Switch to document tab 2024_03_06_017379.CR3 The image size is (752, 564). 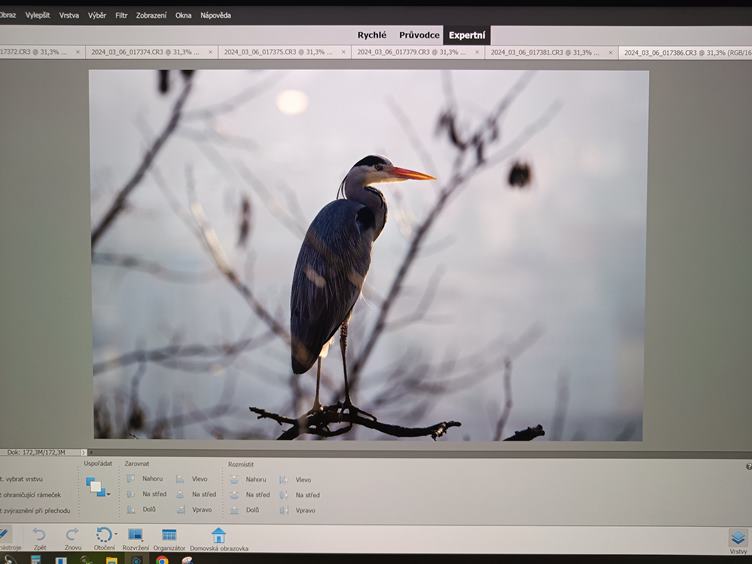click(418, 52)
